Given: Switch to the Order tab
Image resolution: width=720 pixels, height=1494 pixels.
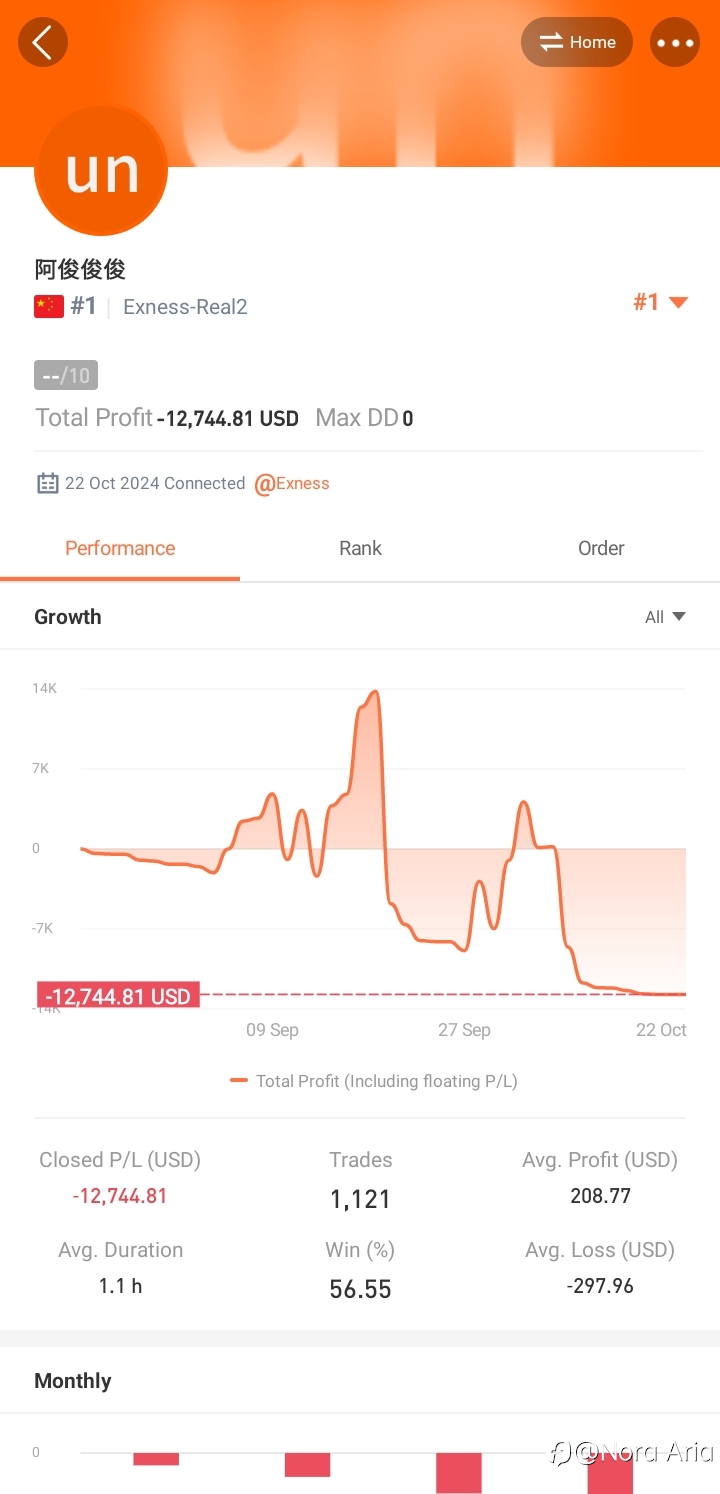Looking at the screenshot, I should [x=601, y=548].
